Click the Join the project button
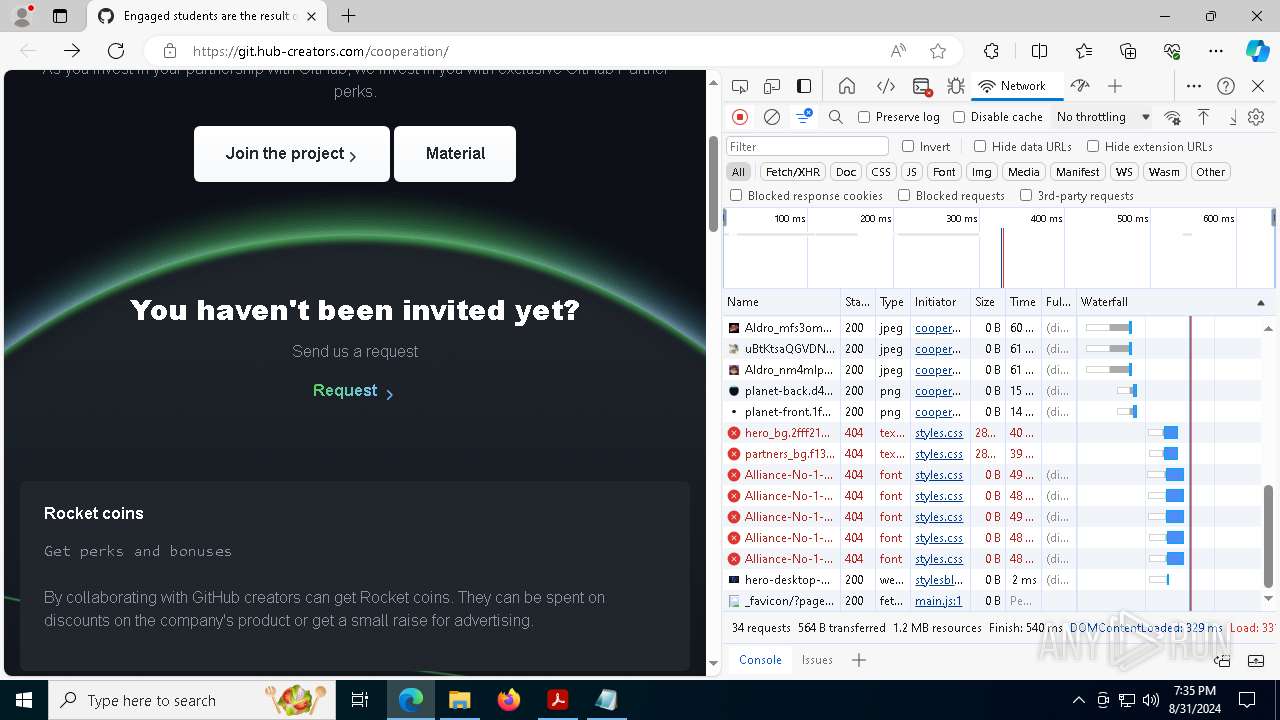Screen dimensions: 1280x720 point(291,154)
